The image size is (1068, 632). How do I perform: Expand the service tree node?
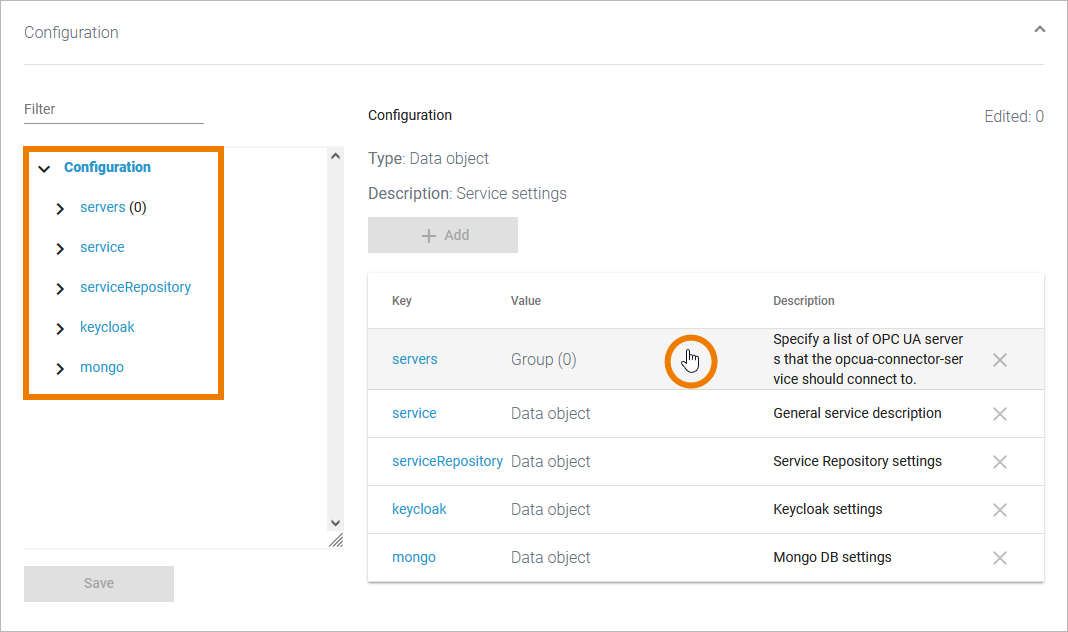(x=60, y=249)
